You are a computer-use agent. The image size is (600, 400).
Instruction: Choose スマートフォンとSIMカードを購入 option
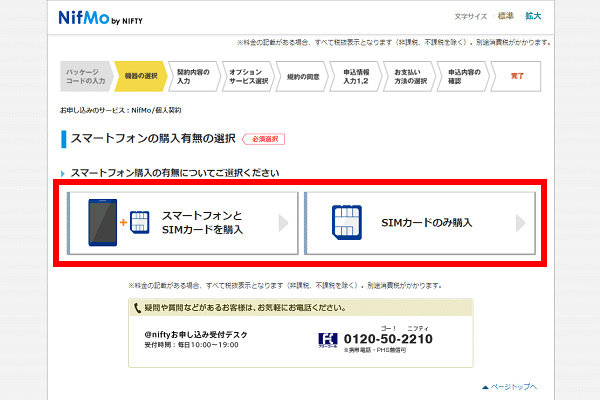[x=183, y=223]
